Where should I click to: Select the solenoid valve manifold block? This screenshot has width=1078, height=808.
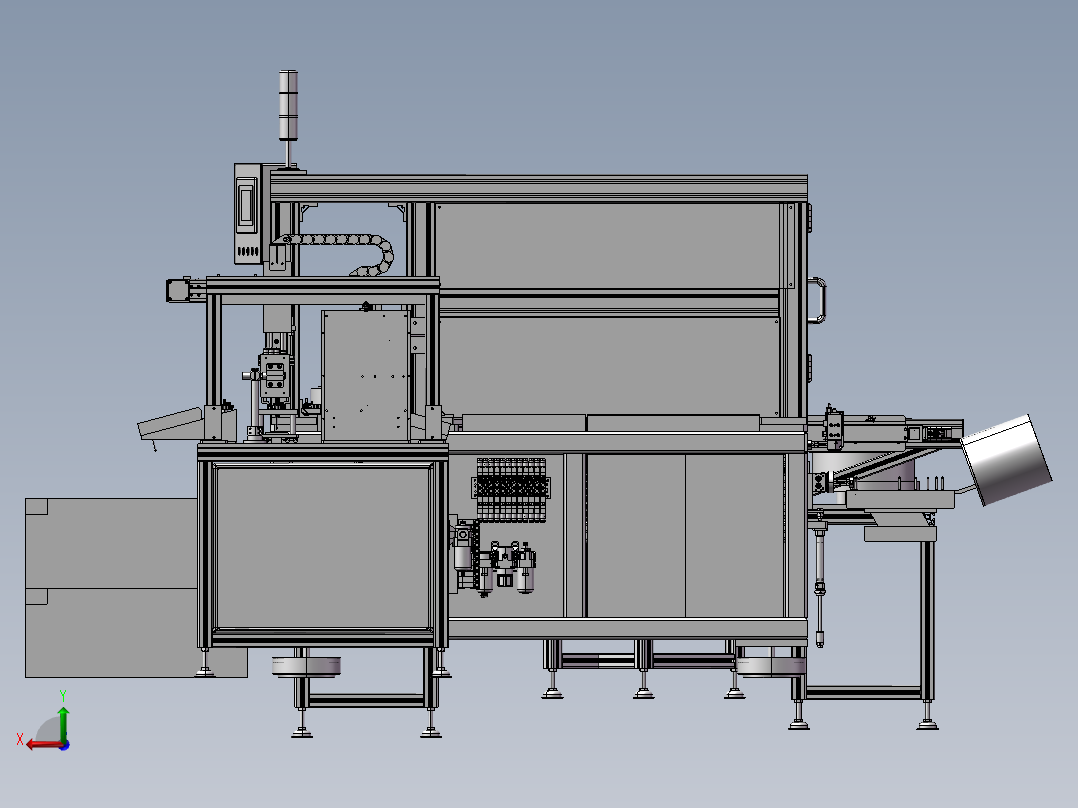(x=511, y=488)
